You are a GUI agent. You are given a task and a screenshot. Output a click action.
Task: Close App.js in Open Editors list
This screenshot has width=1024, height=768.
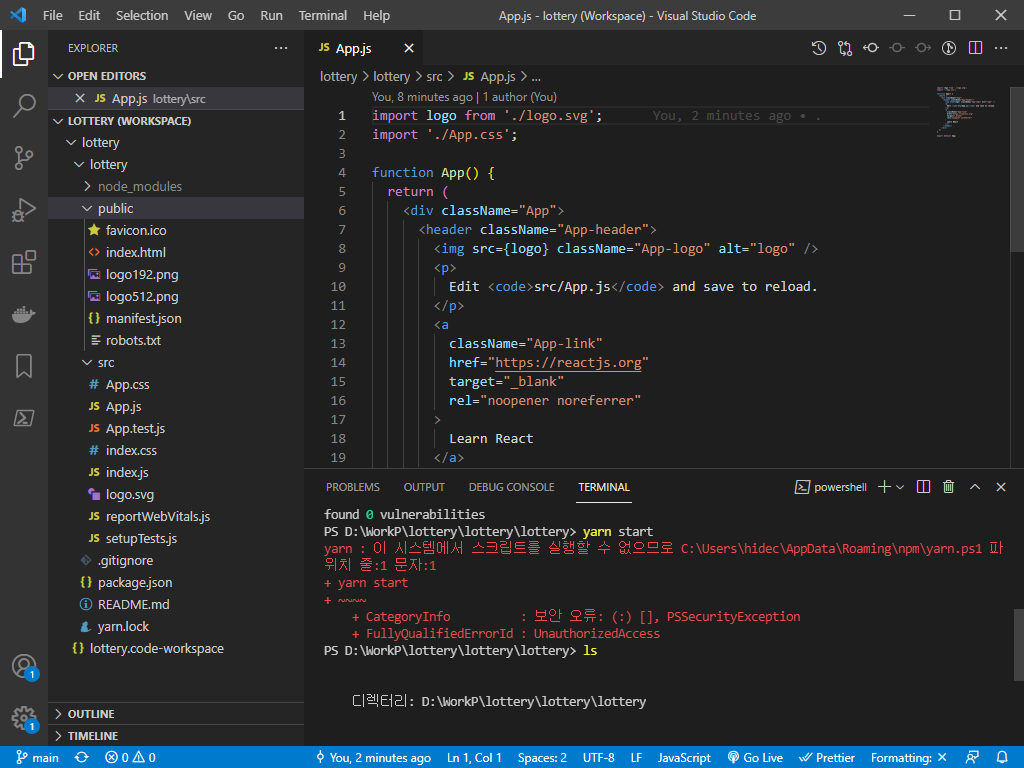tap(80, 98)
